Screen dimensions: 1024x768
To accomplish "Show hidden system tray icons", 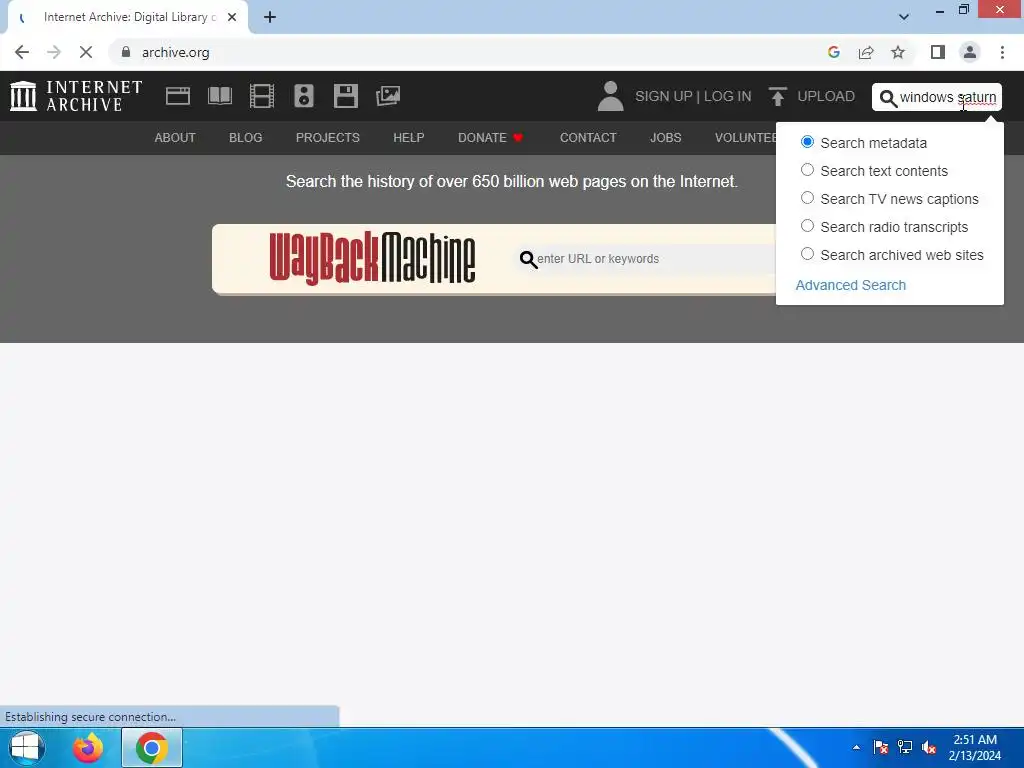I will 856,748.
